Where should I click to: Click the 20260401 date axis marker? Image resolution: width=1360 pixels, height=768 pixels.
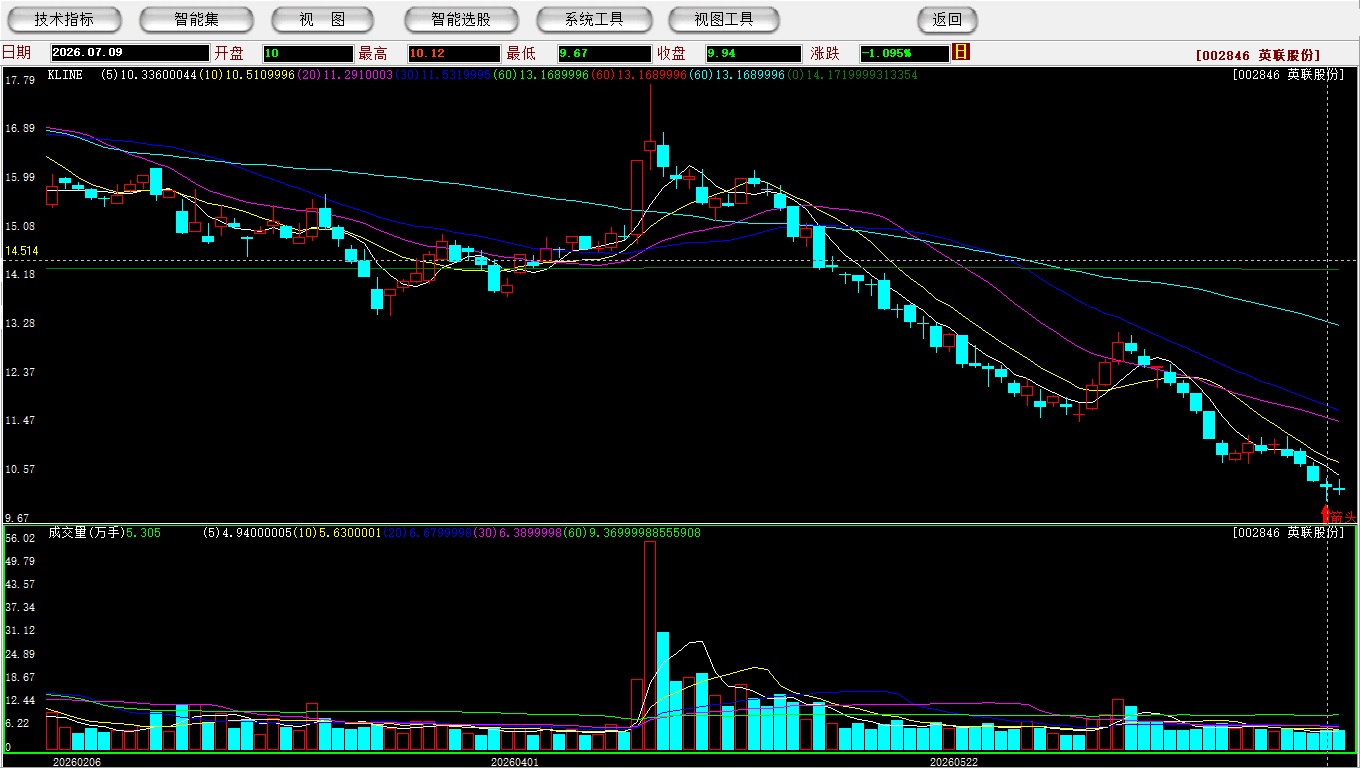(514, 762)
